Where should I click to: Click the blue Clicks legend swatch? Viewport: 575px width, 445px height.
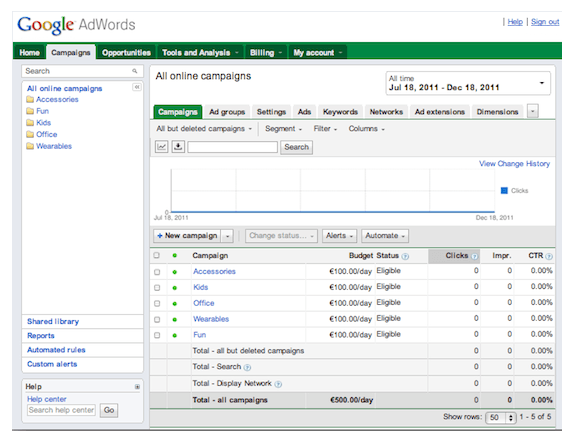504,190
